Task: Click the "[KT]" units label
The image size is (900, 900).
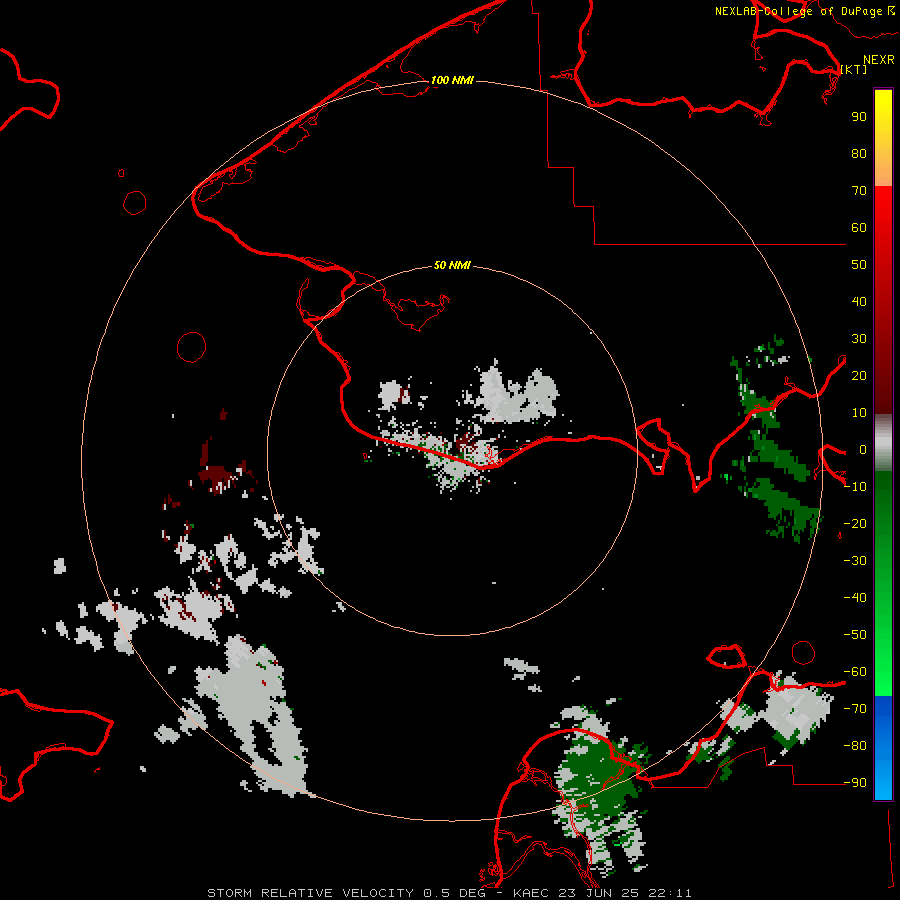Action: (854, 69)
